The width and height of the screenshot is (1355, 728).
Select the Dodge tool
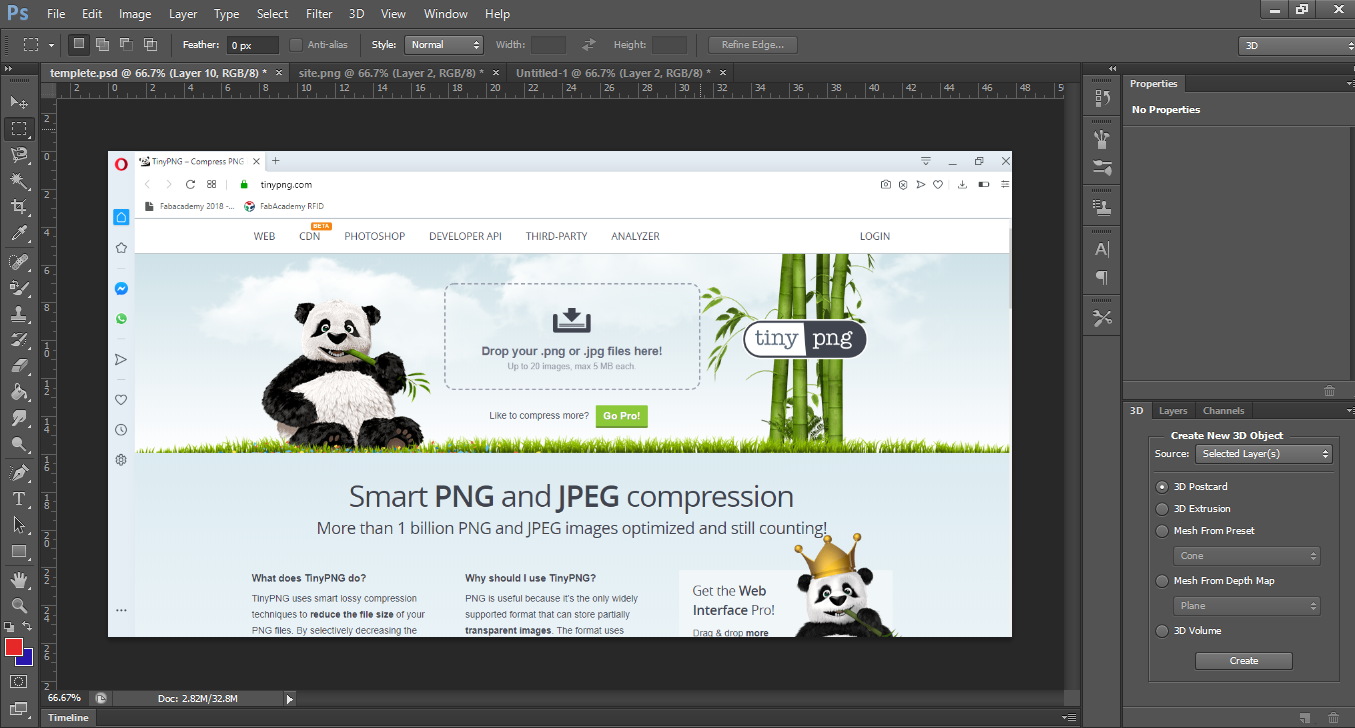point(19,444)
